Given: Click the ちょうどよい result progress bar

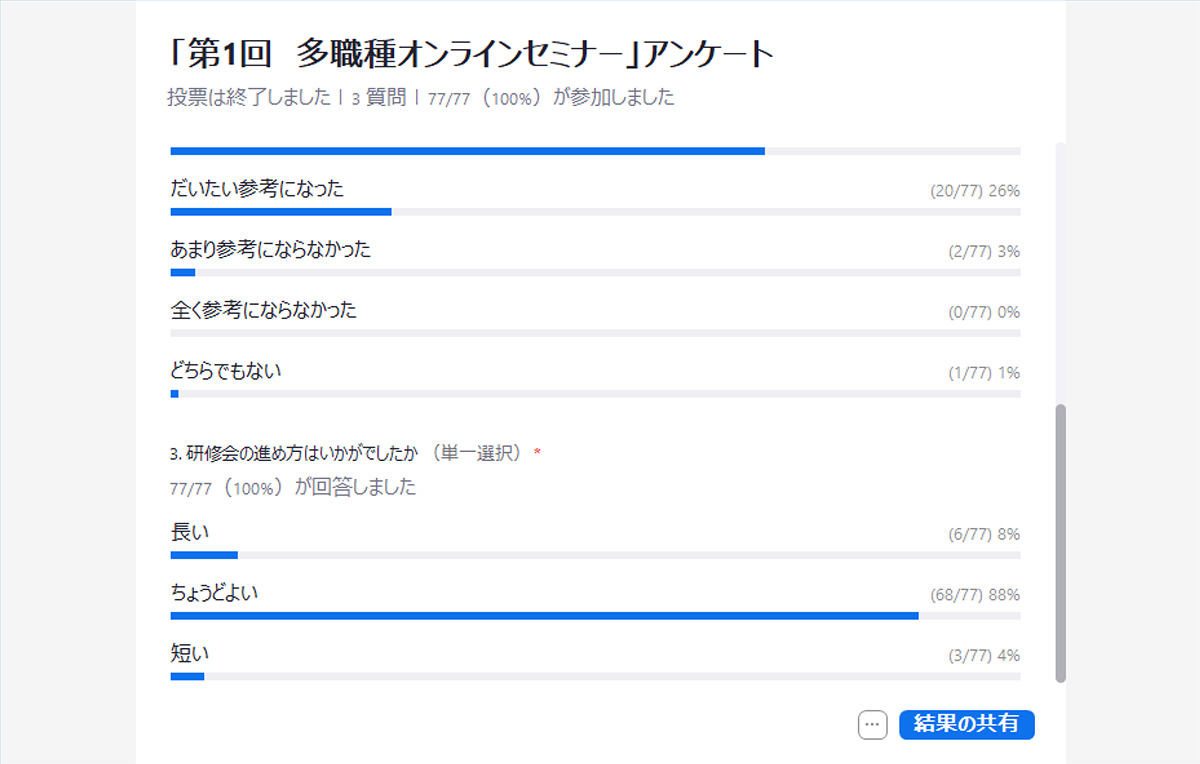Looking at the screenshot, I should point(544,615).
